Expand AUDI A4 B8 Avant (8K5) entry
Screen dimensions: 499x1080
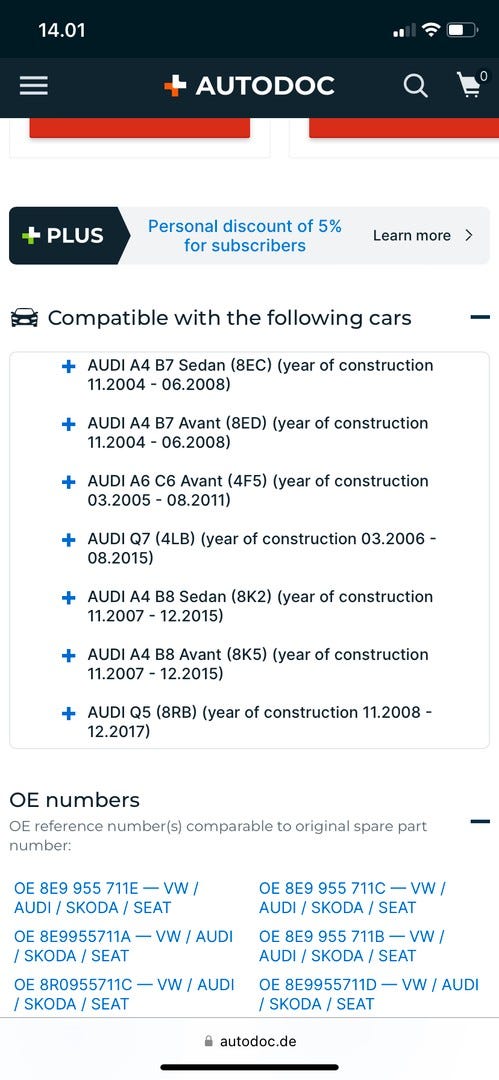click(68, 656)
